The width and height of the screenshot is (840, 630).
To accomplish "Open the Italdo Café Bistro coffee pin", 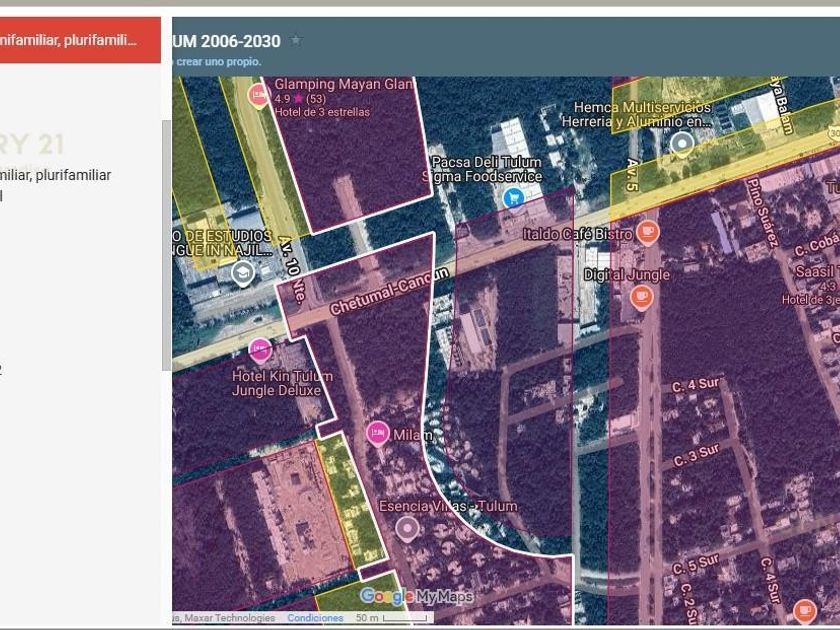I will point(648,232).
